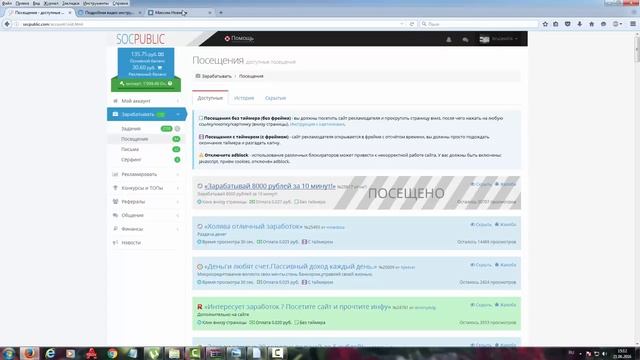Collapse the Зарабатывать sidebar section
Image resolution: width=640 pixels, height=360 pixels.
(x=147, y=114)
